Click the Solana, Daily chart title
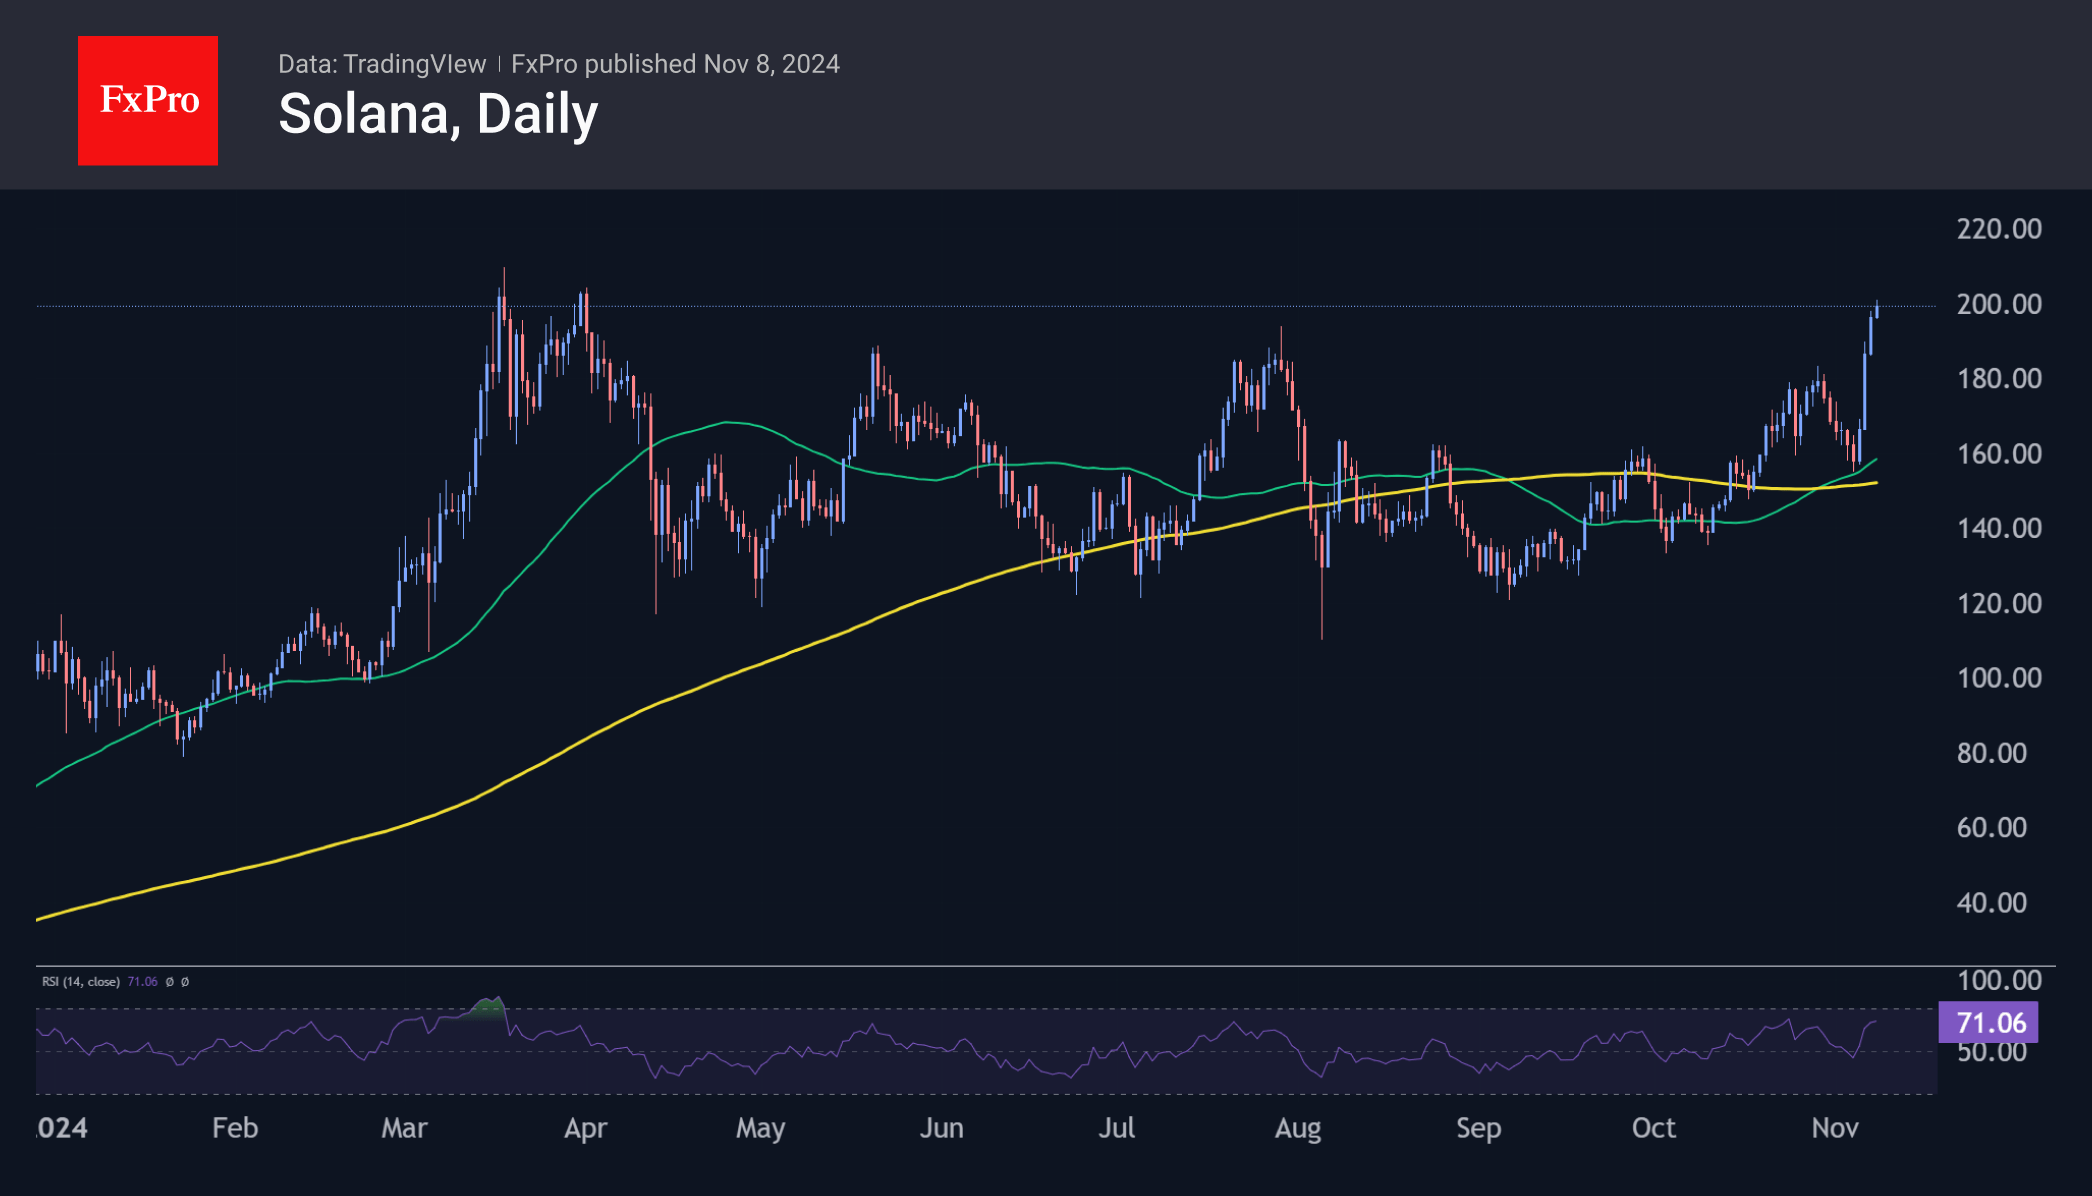 click(438, 114)
